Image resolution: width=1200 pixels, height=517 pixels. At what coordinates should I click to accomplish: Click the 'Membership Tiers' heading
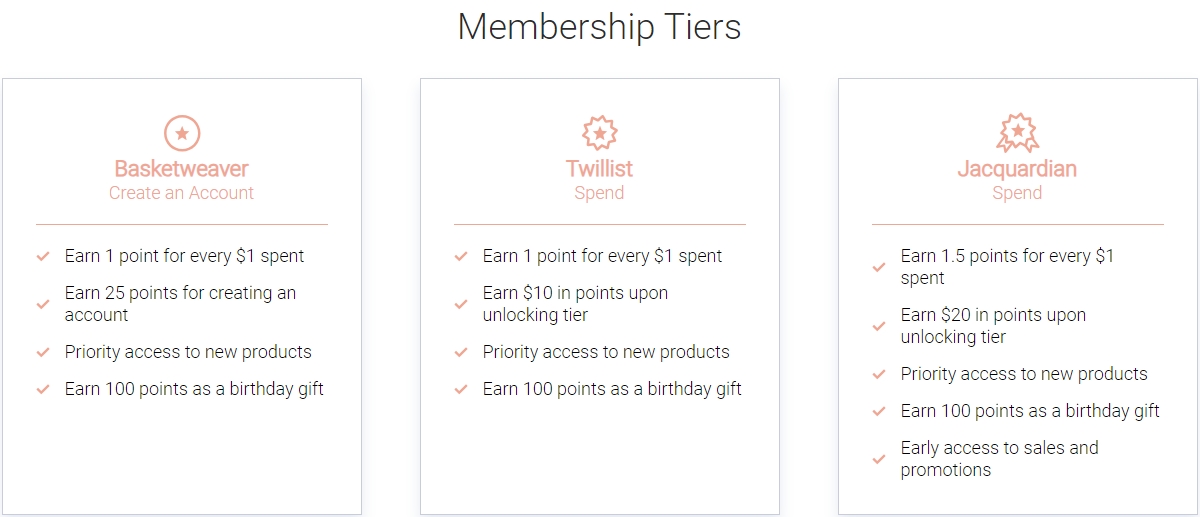pyautogui.click(x=599, y=27)
